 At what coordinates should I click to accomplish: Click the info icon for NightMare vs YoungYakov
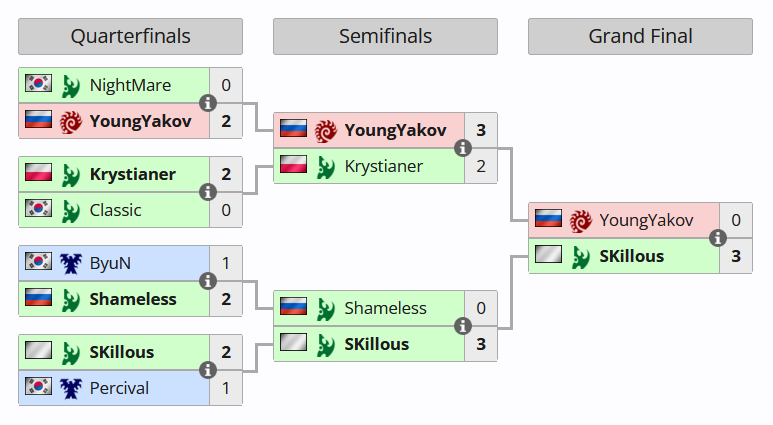point(208,103)
